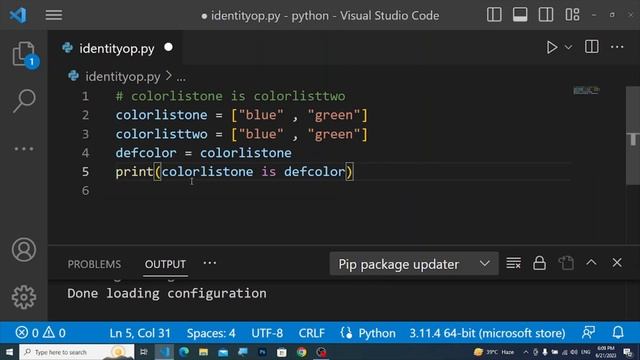This screenshot has width=640, height=360.
Task: Click the "is" operator on line 5
Action: click(x=269, y=172)
